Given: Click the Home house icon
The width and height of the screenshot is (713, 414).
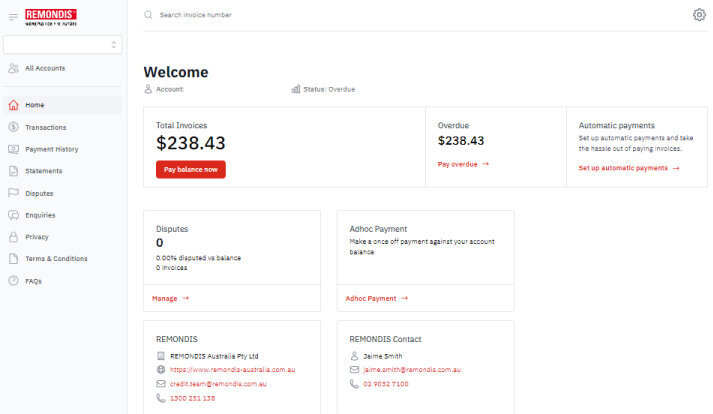Looking at the screenshot, I should [x=14, y=105].
